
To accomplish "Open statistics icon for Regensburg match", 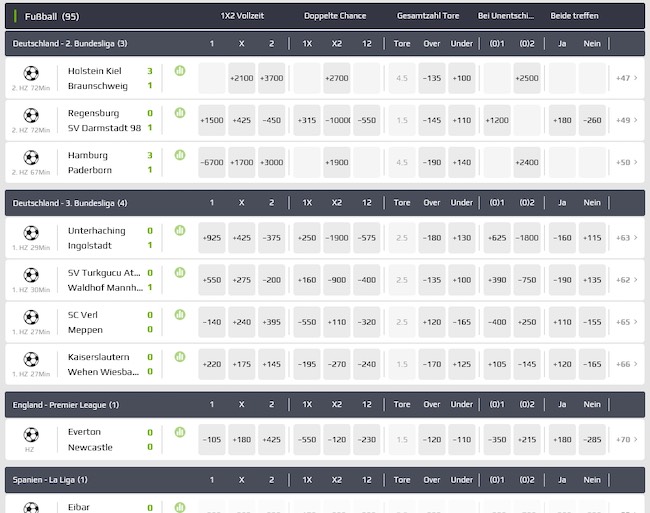I will pyautogui.click(x=179, y=113).
